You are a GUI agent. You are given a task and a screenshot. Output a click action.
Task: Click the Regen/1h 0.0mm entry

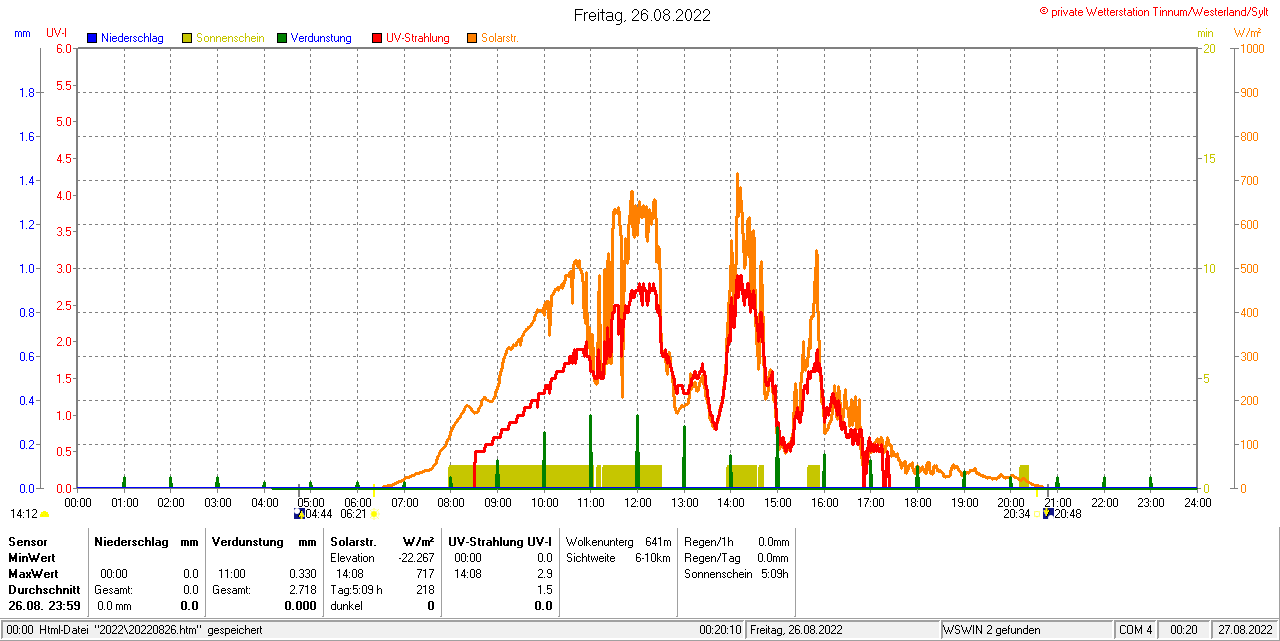click(737, 541)
